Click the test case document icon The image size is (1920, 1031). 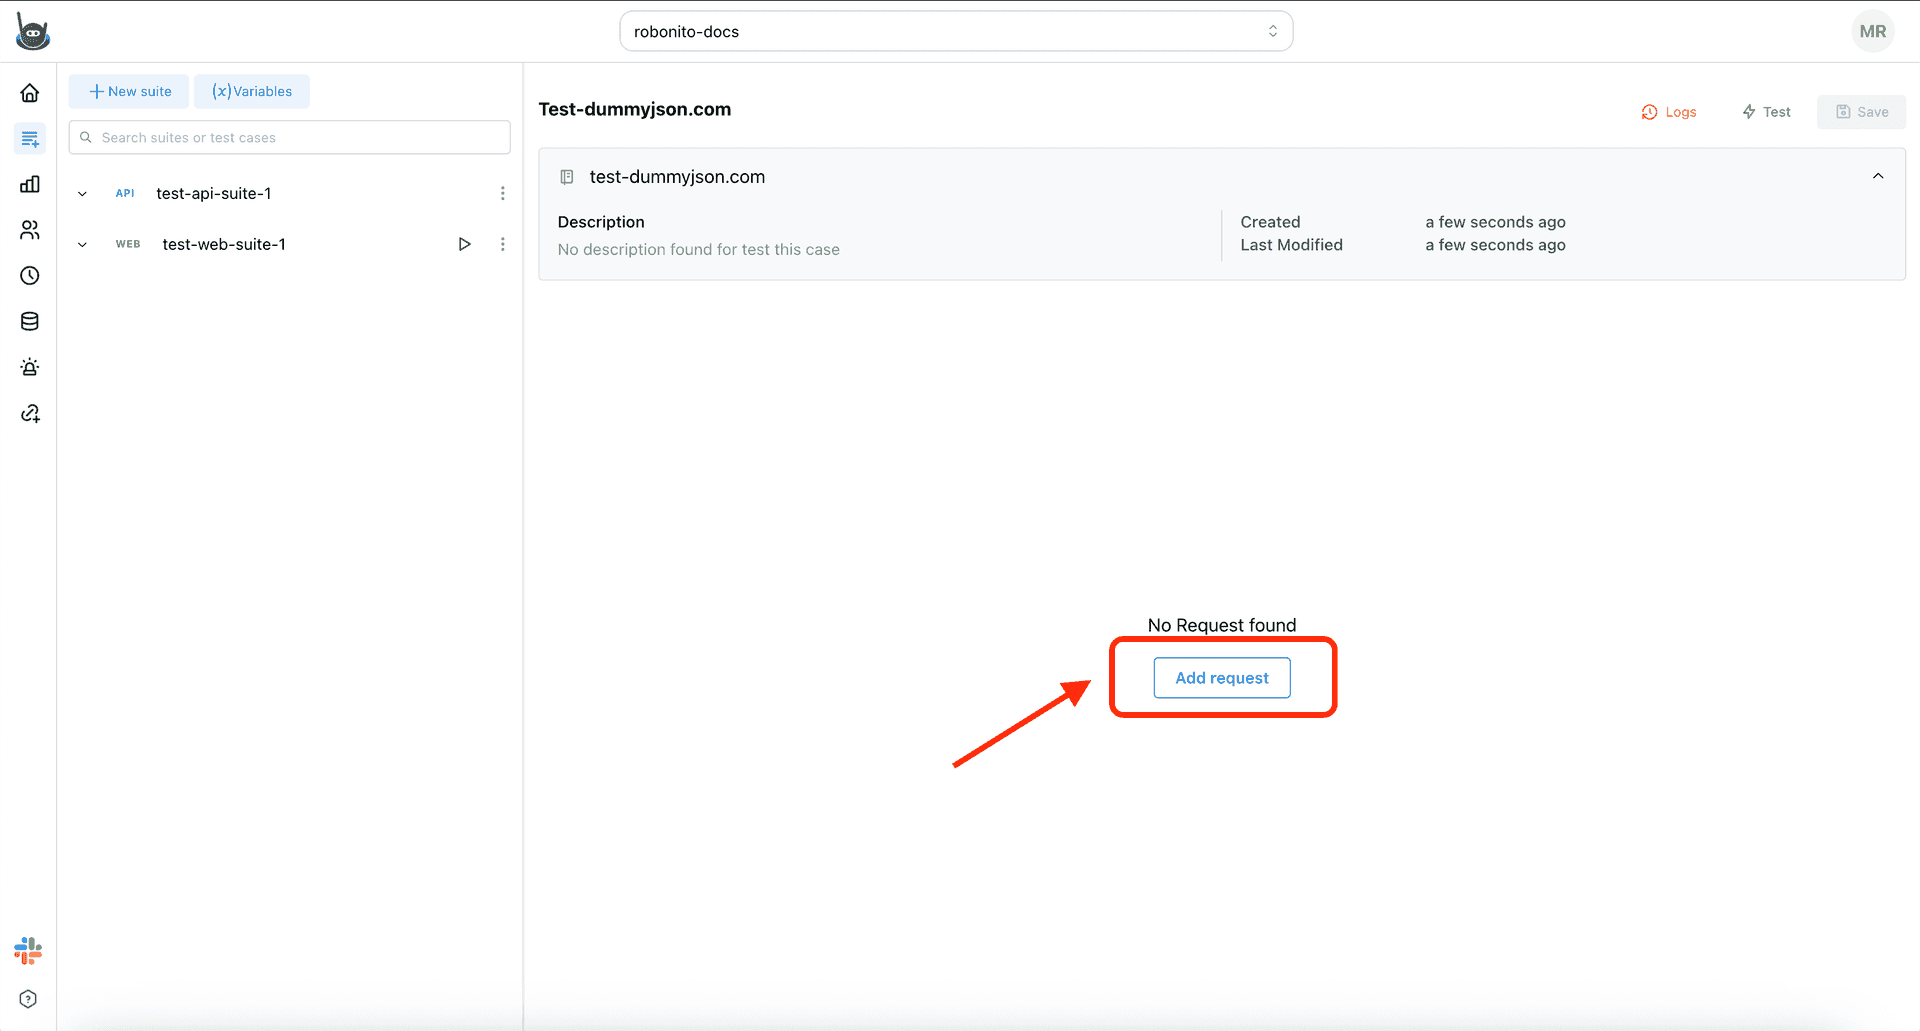[x=567, y=177]
